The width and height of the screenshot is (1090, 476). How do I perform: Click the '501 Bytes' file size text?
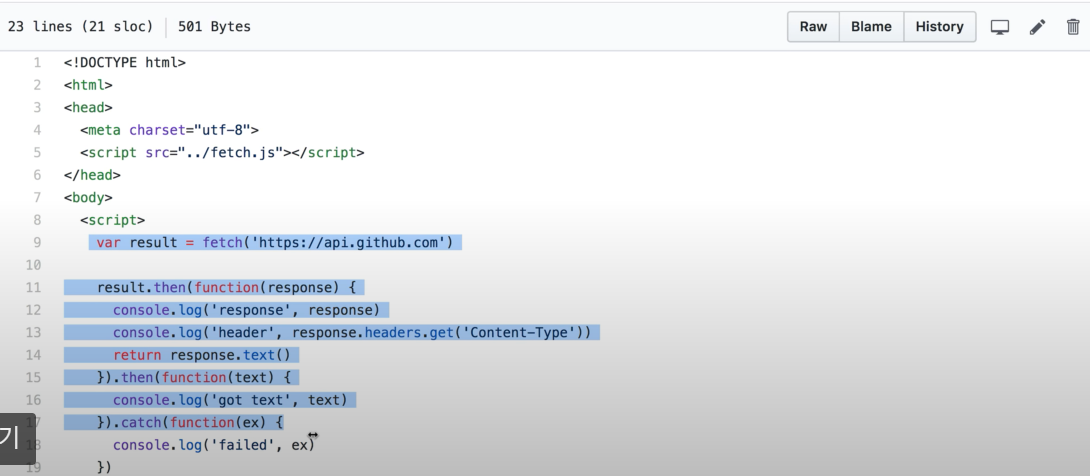(214, 26)
